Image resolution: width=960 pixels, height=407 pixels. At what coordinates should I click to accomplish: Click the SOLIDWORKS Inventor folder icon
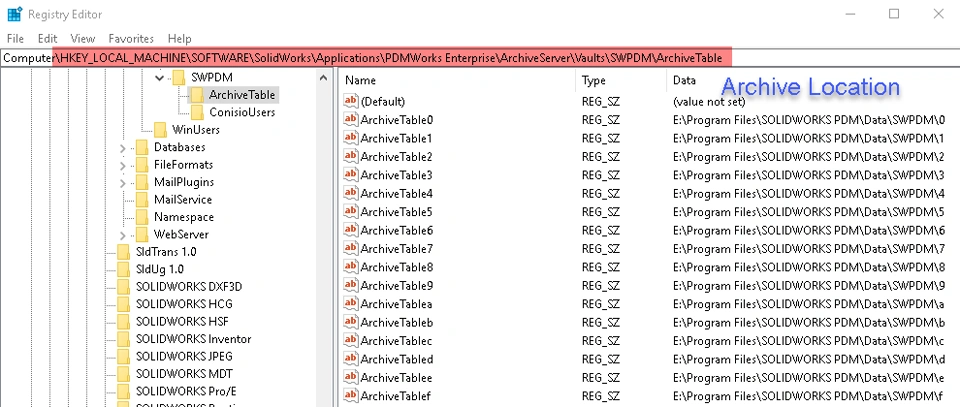(x=123, y=339)
